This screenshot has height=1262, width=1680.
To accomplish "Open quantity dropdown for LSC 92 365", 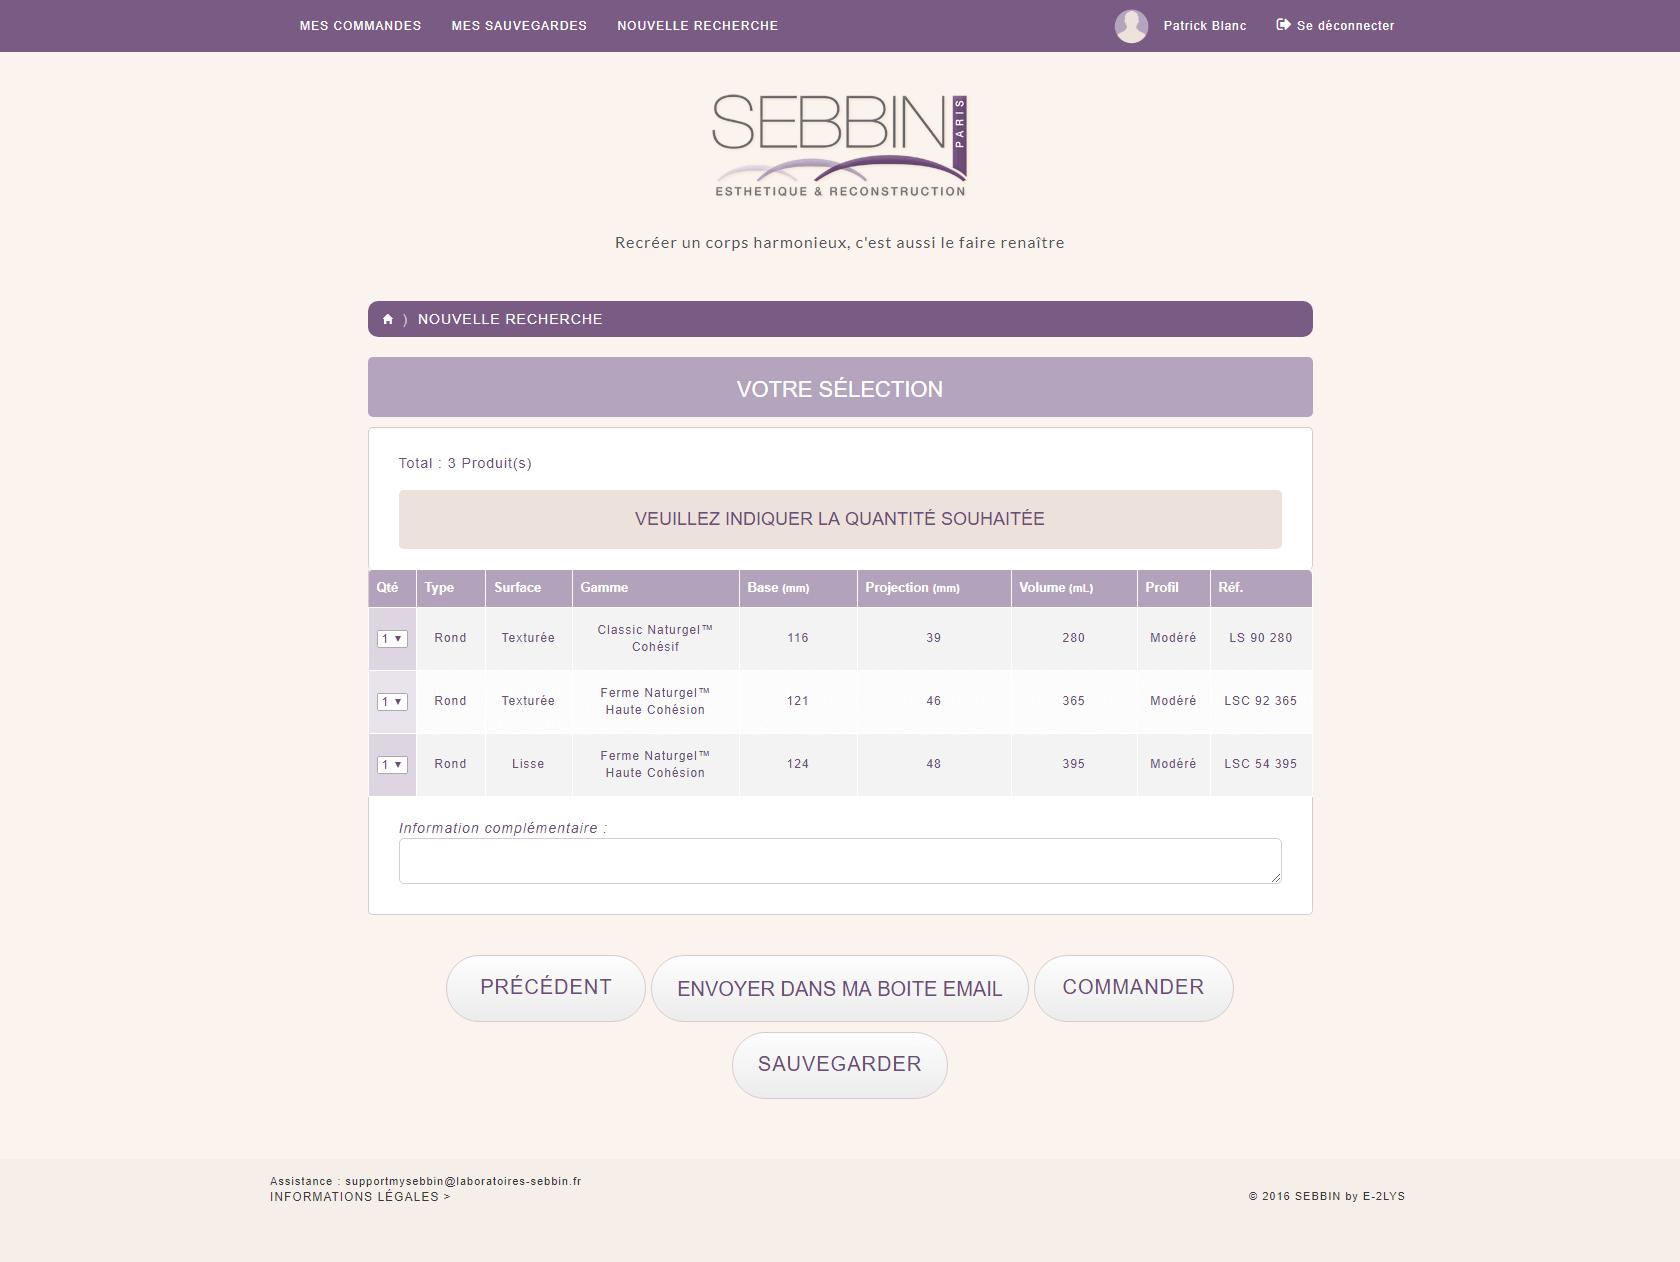I will 392,701.
